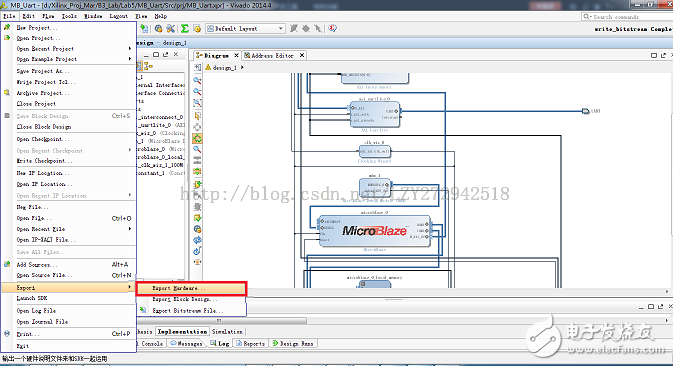Click the green Sigma toolbar icon
This screenshot has width=673, height=366.
tap(185, 28)
